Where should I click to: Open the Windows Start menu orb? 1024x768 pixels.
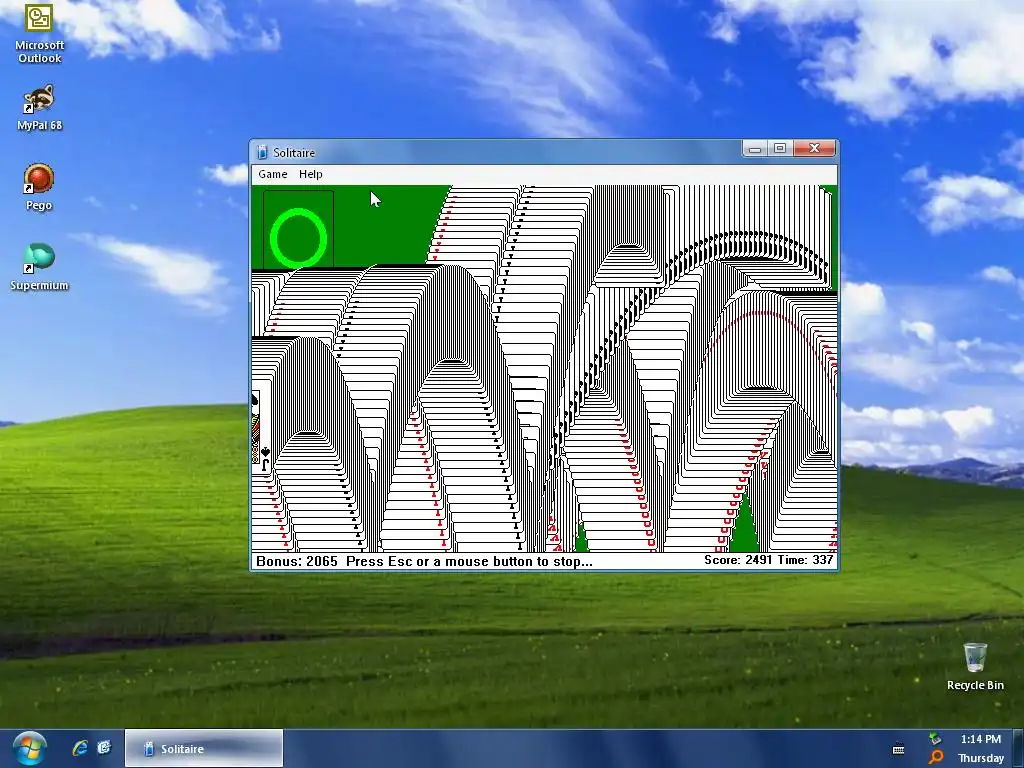29,748
